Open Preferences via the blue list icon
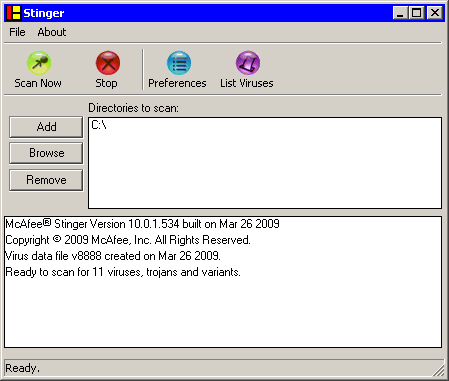 pos(179,63)
